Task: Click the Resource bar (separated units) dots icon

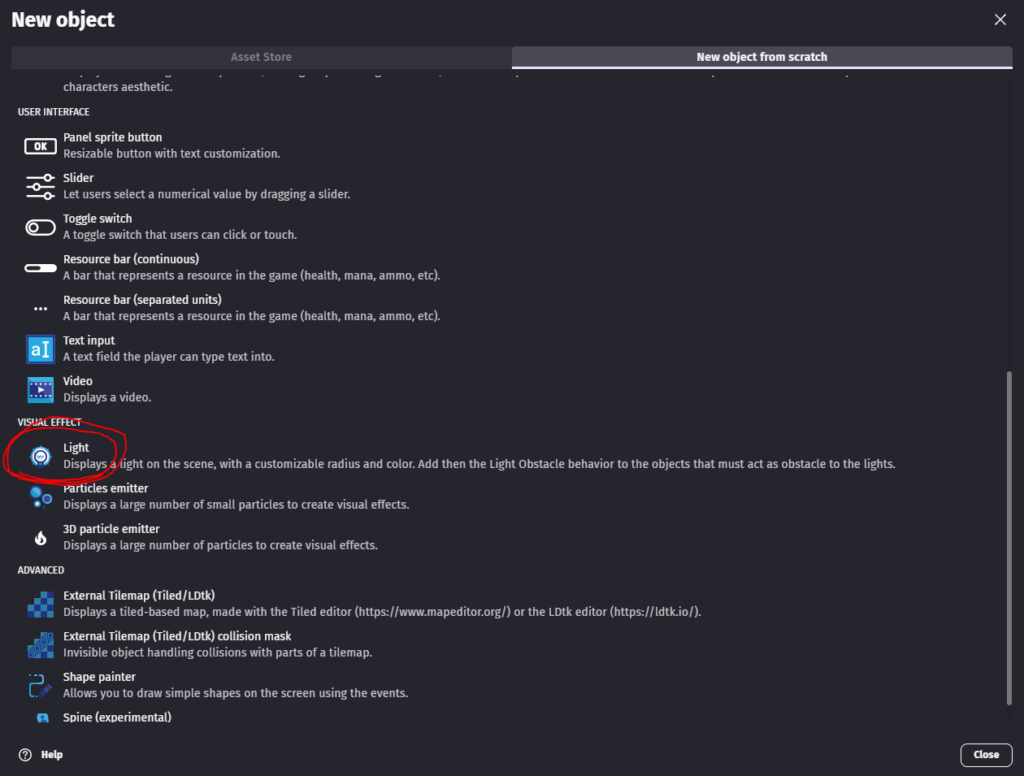Action: (x=40, y=308)
